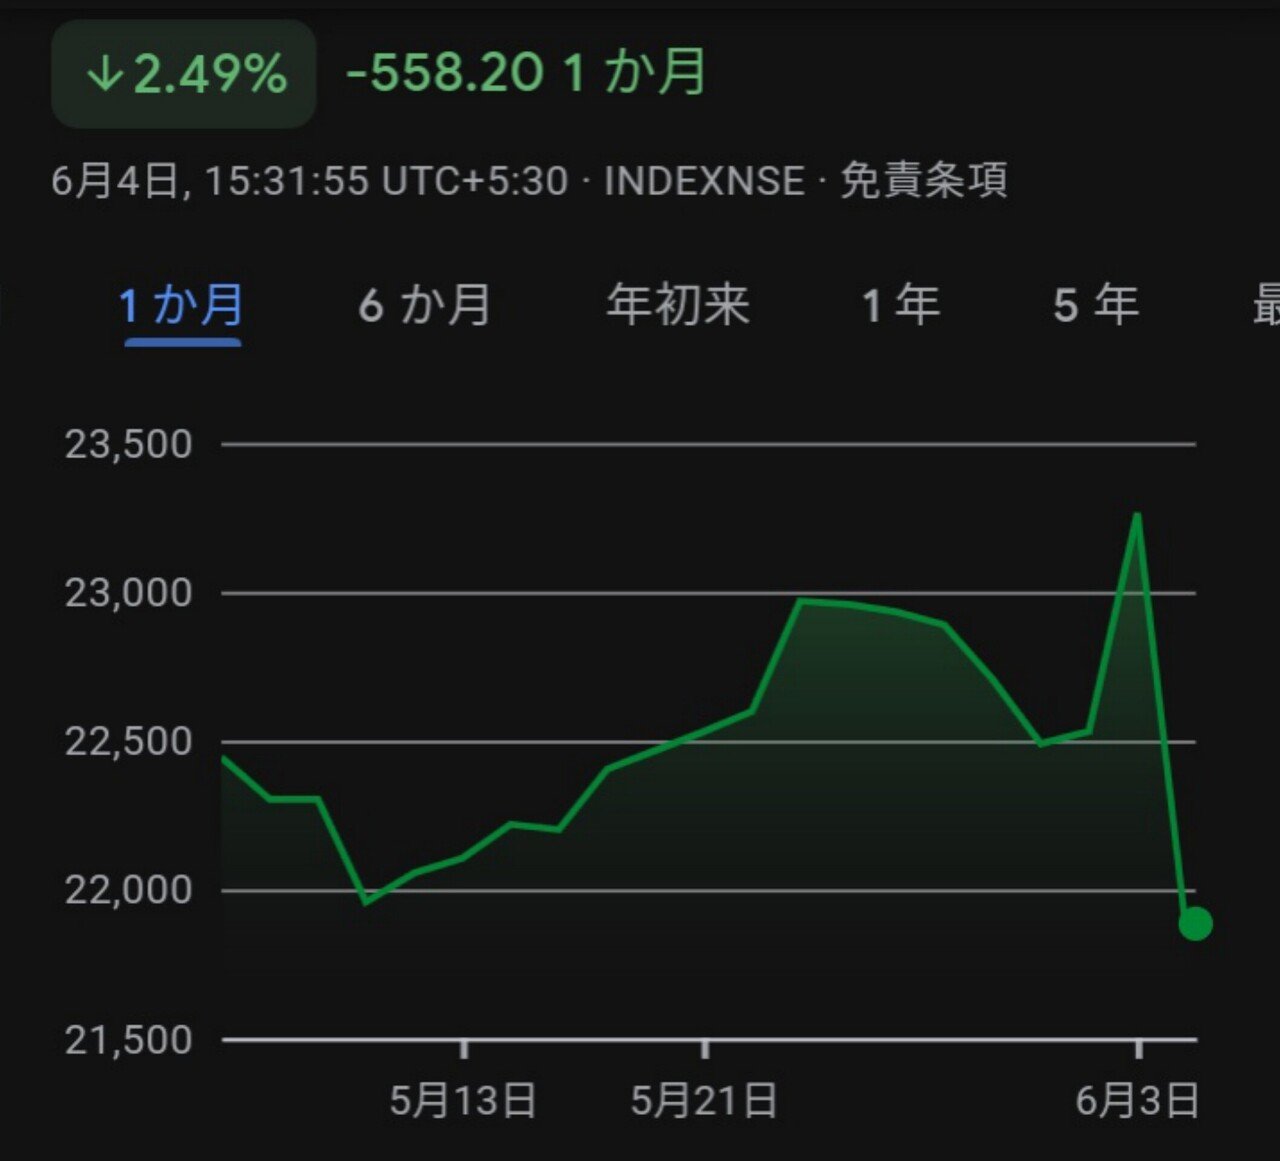Switch to the 年初来 time range tab

point(678,305)
